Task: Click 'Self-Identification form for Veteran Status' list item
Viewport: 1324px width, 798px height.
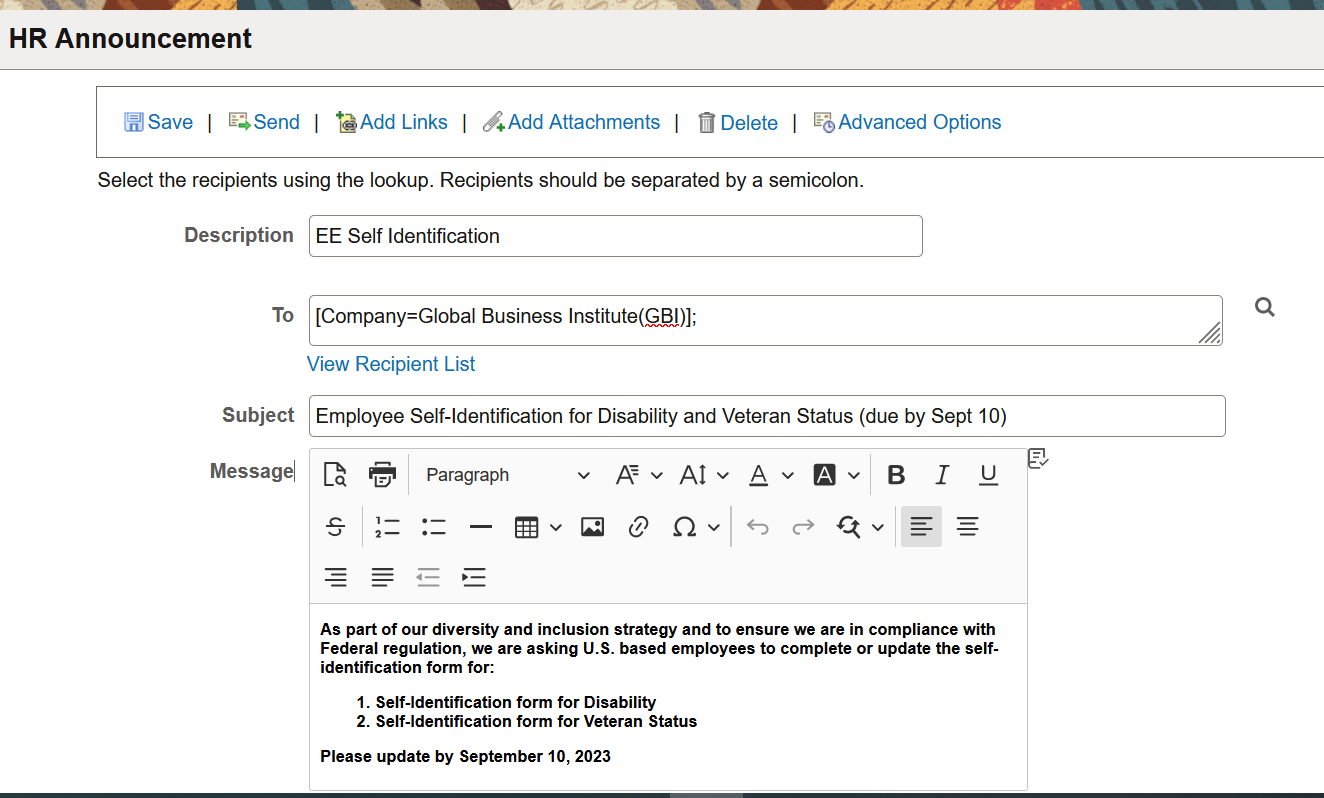Action: 536,721
